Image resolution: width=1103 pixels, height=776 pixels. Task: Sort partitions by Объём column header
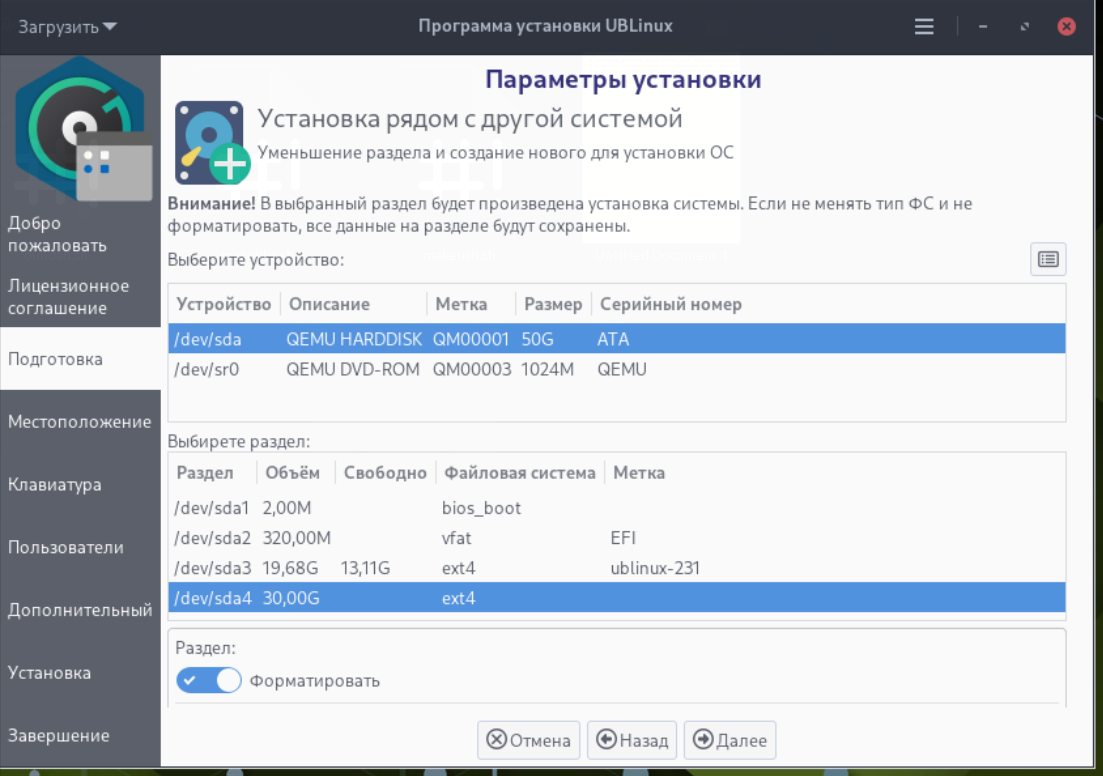pyautogui.click(x=295, y=473)
